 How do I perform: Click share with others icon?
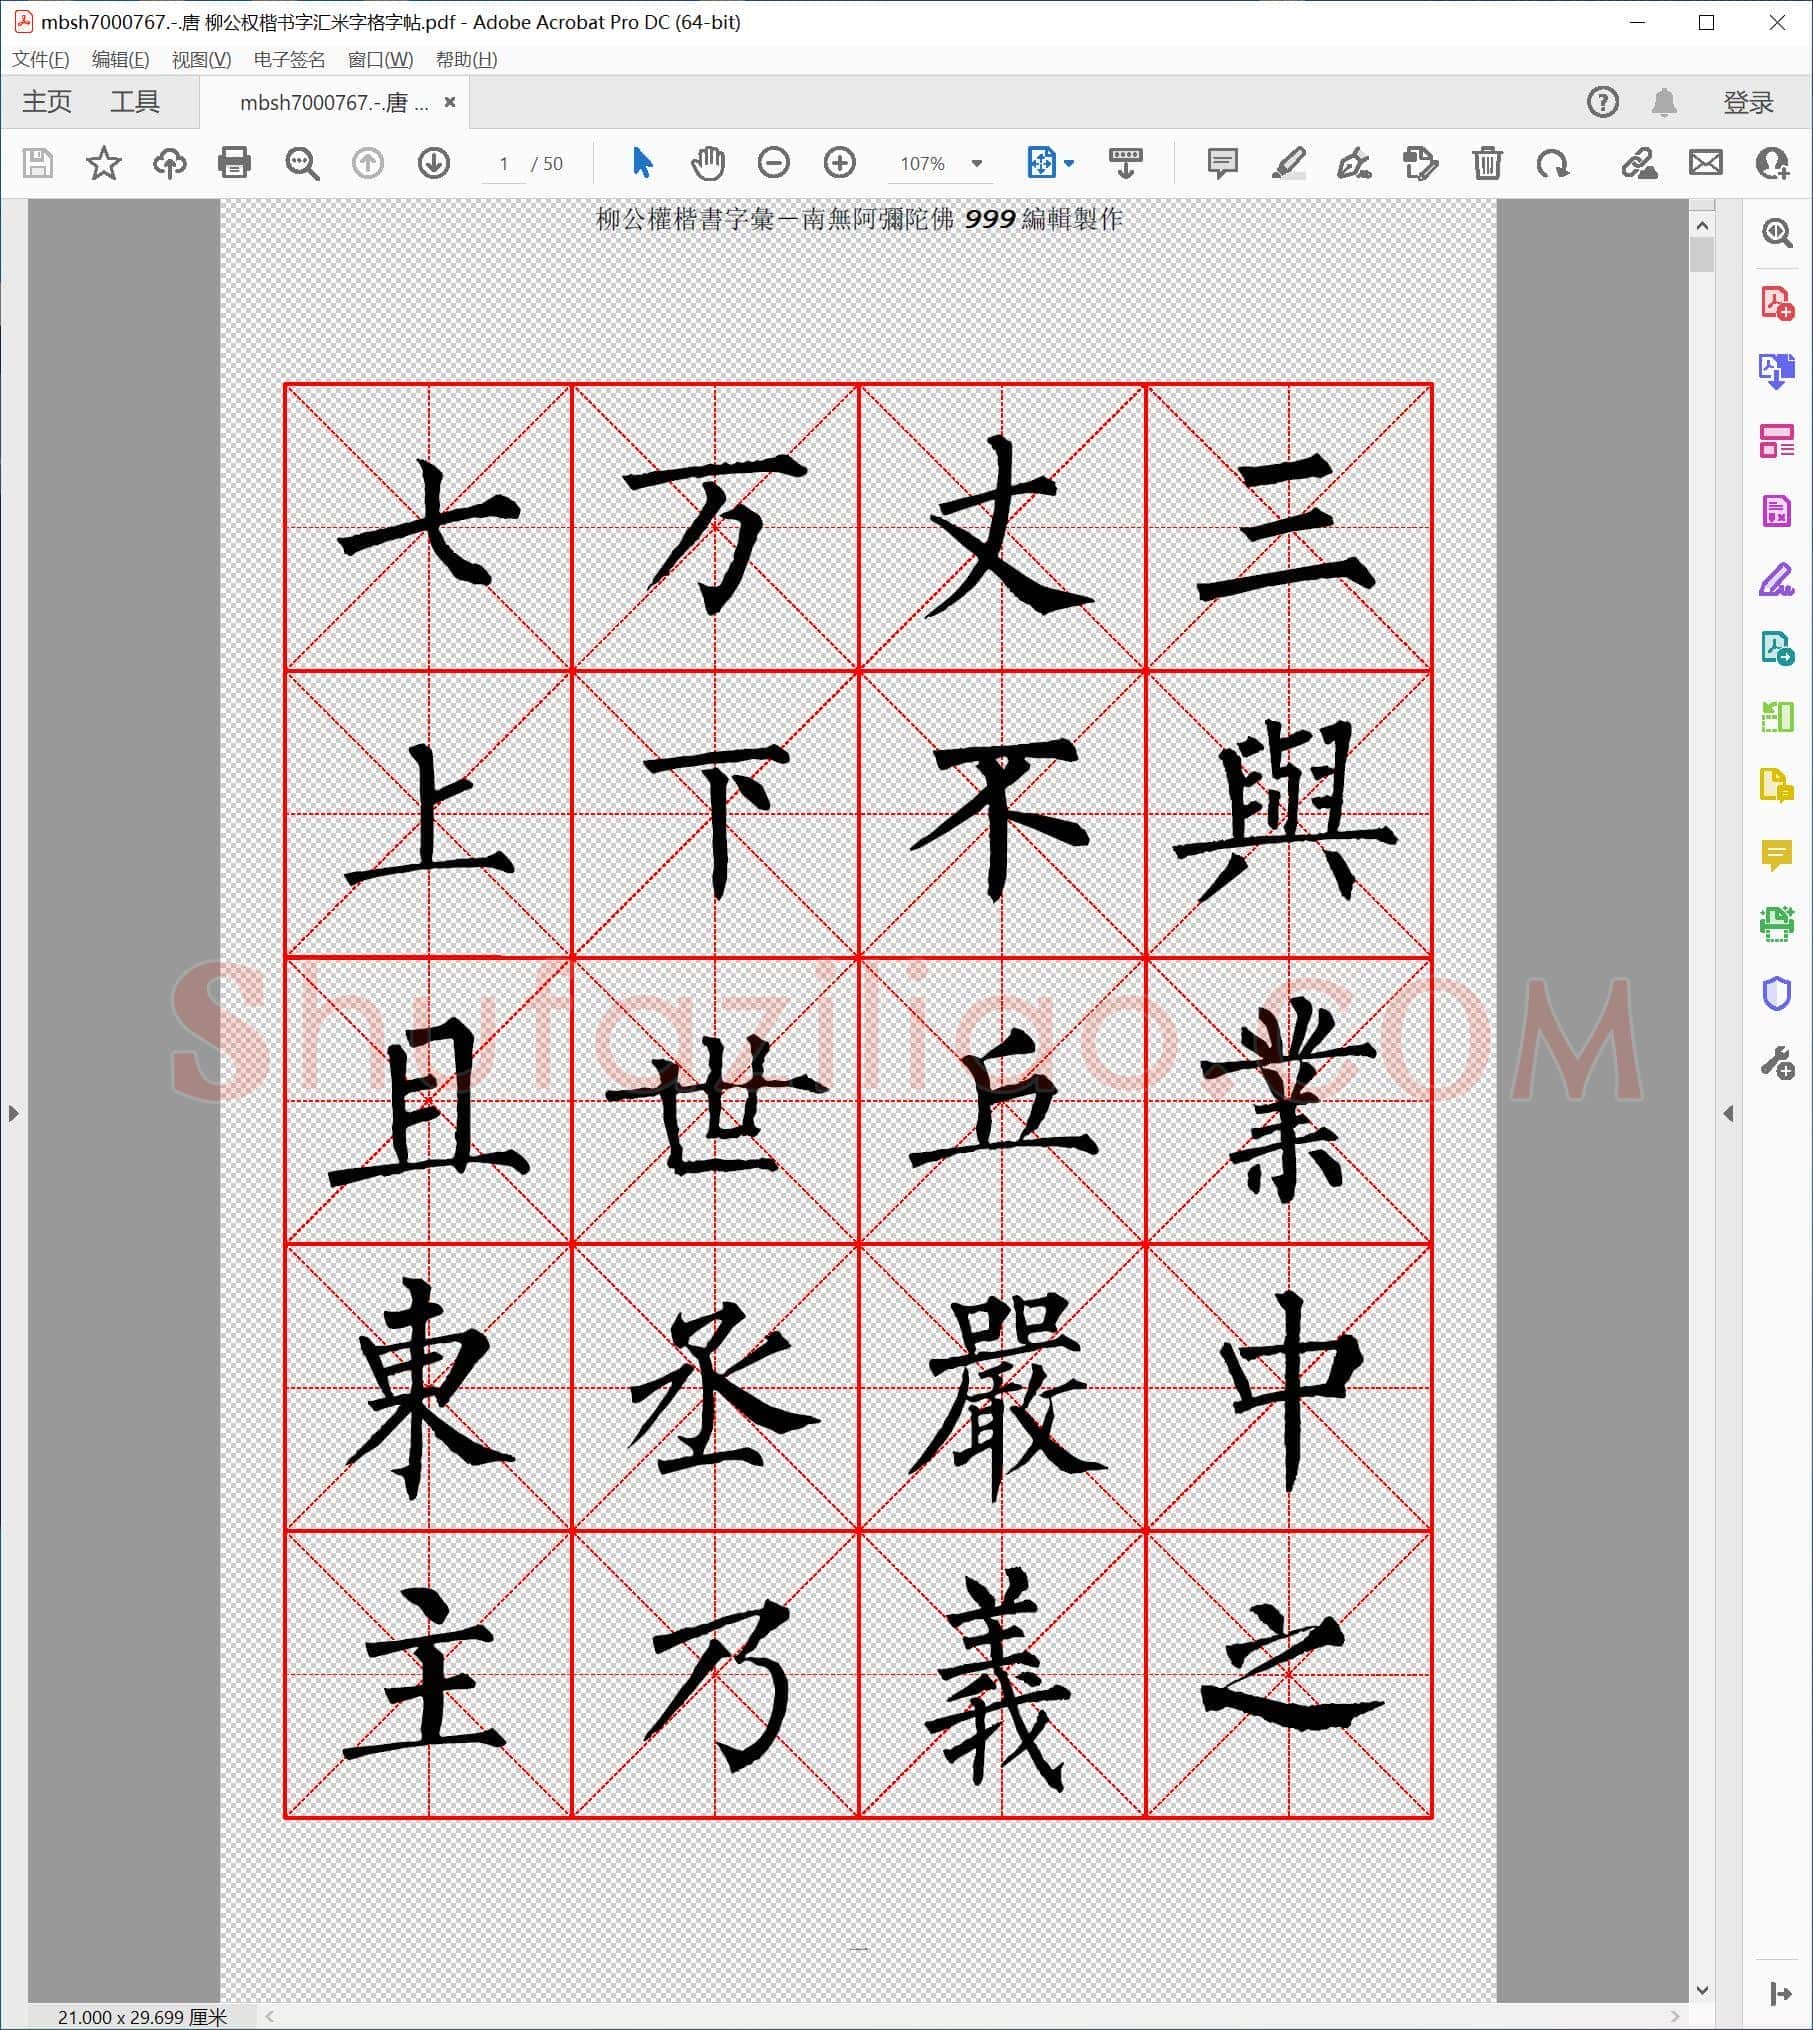(x=1772, y=163)
